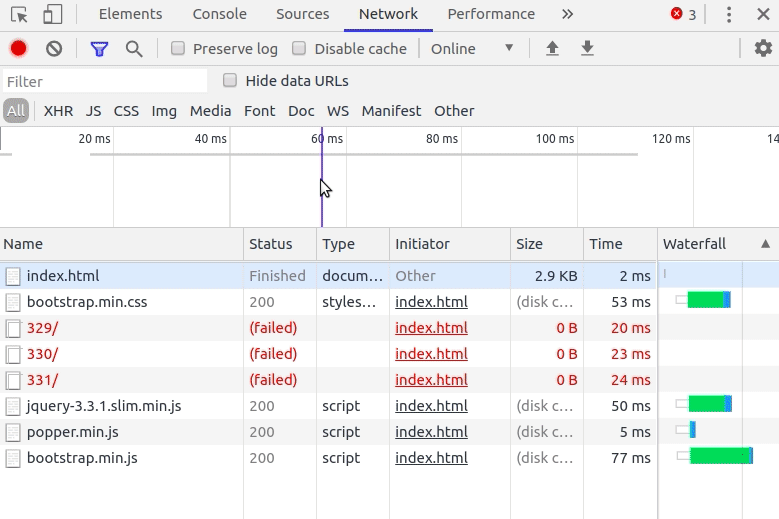This screenshot has width=779, height=519.
Task: Open index.html initiator link for 329/
Action: [431, 328]
